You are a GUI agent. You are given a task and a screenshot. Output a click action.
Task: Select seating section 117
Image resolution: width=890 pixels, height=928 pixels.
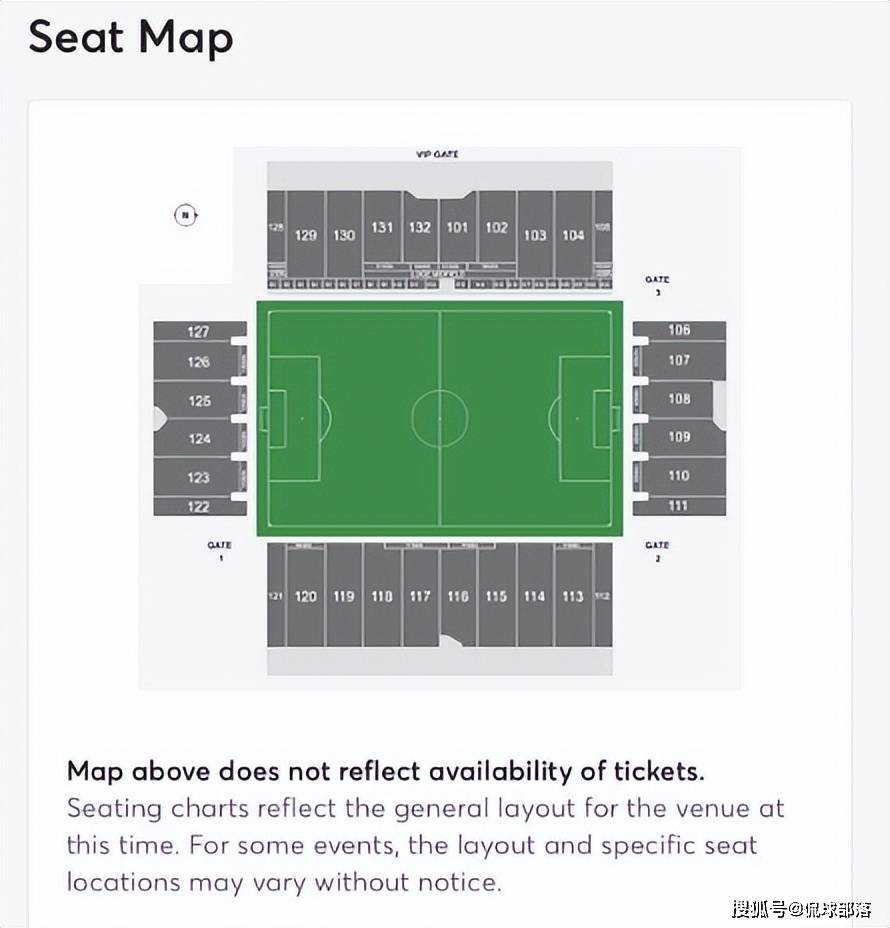point(420,596)
